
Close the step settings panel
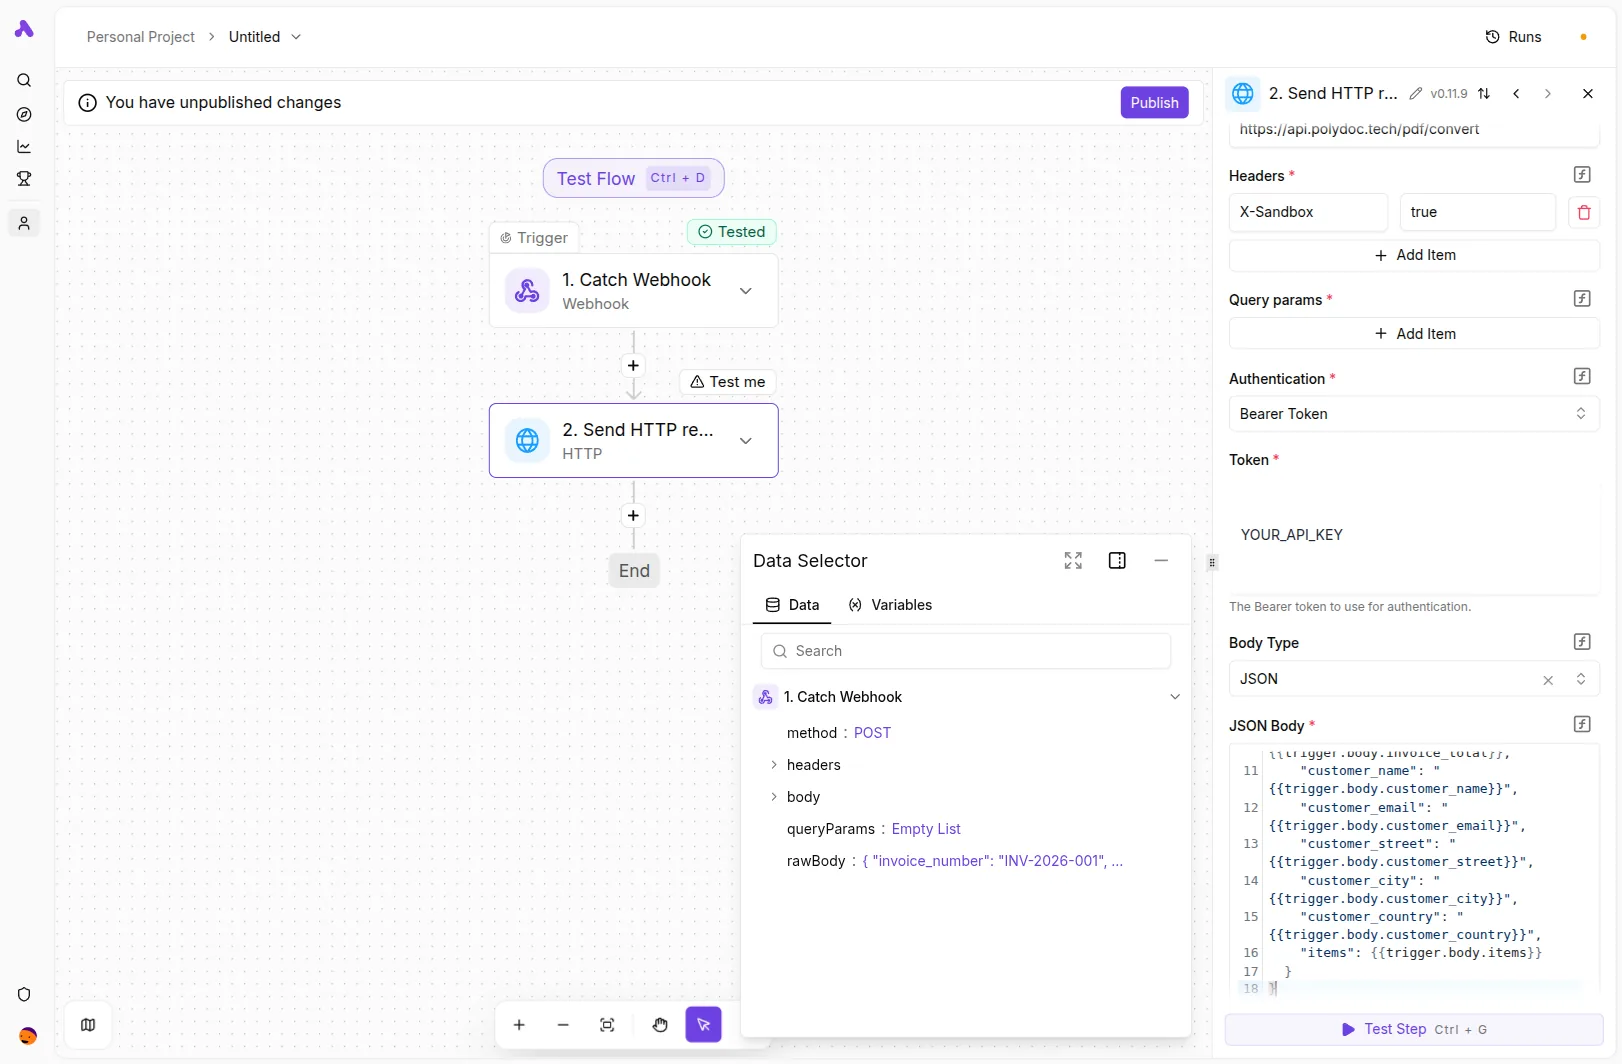pyautogui.click(x=1587, y=93)
